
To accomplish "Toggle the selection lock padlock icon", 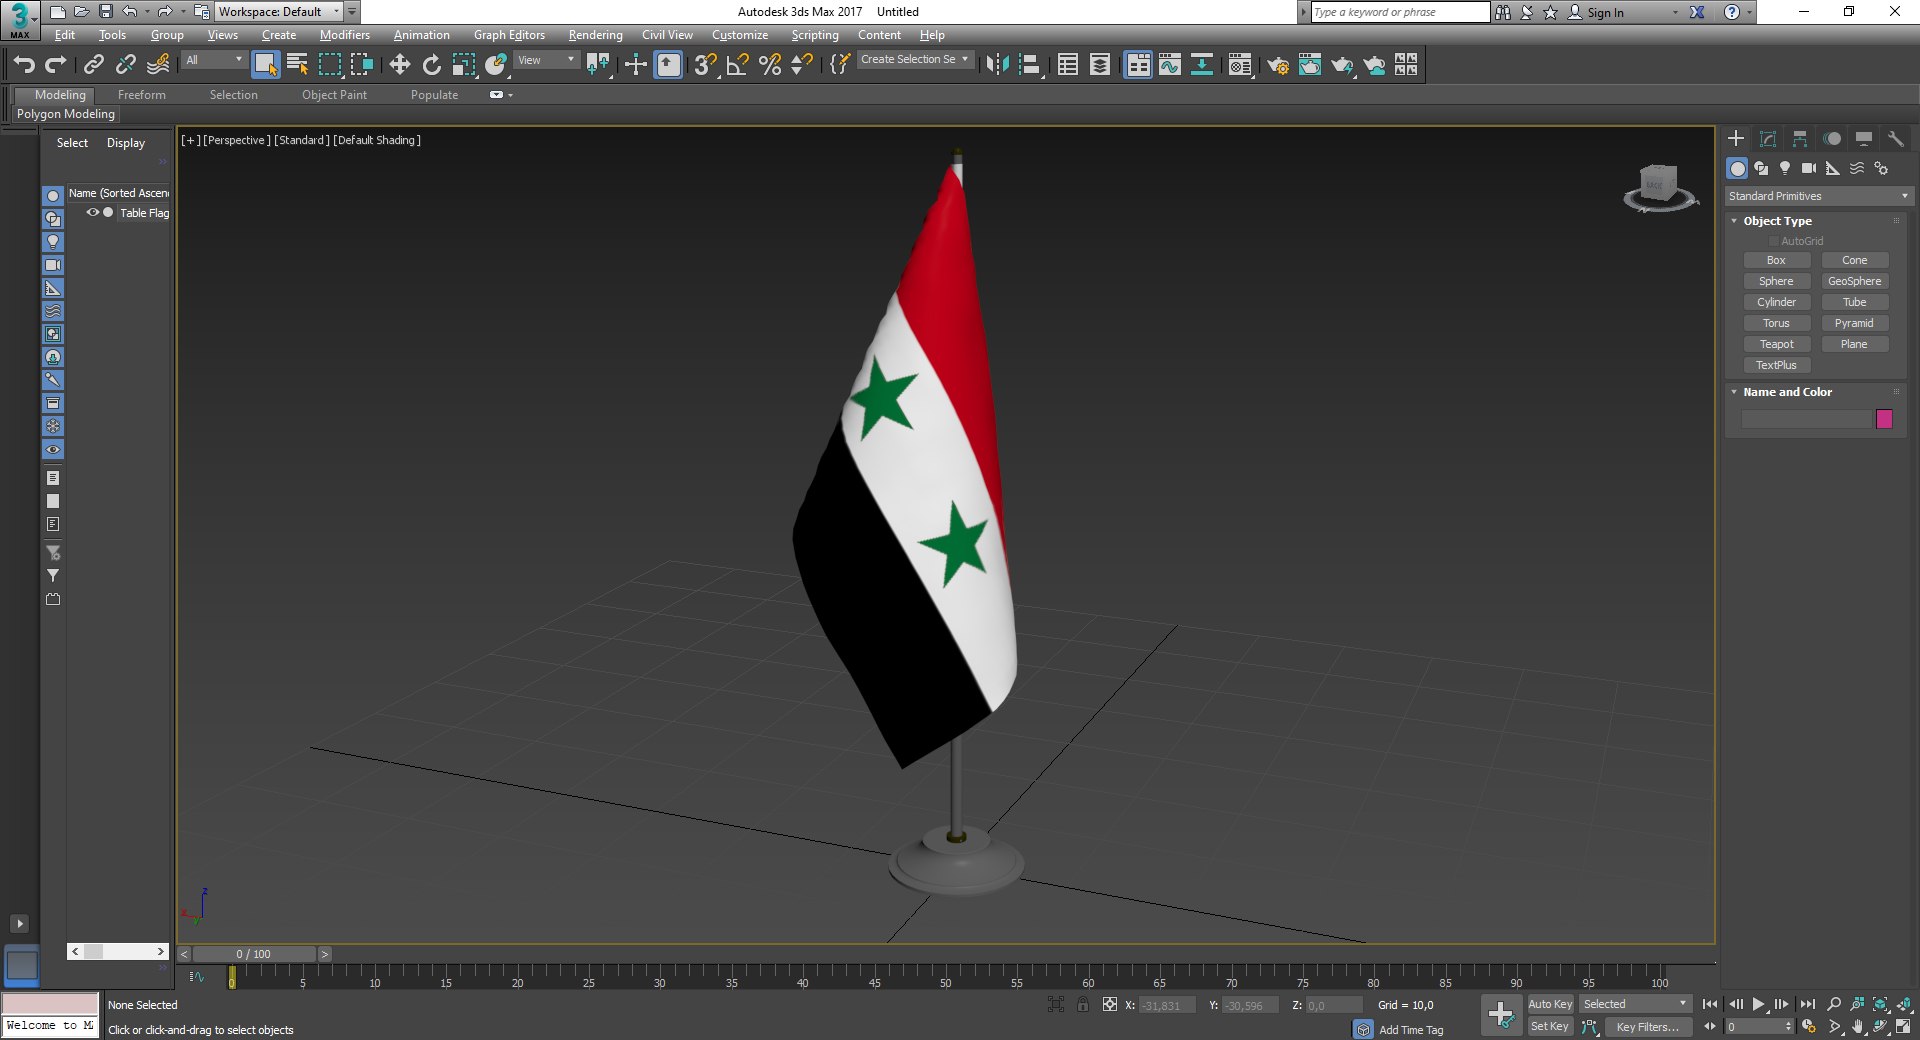I will [1083, 1005].
